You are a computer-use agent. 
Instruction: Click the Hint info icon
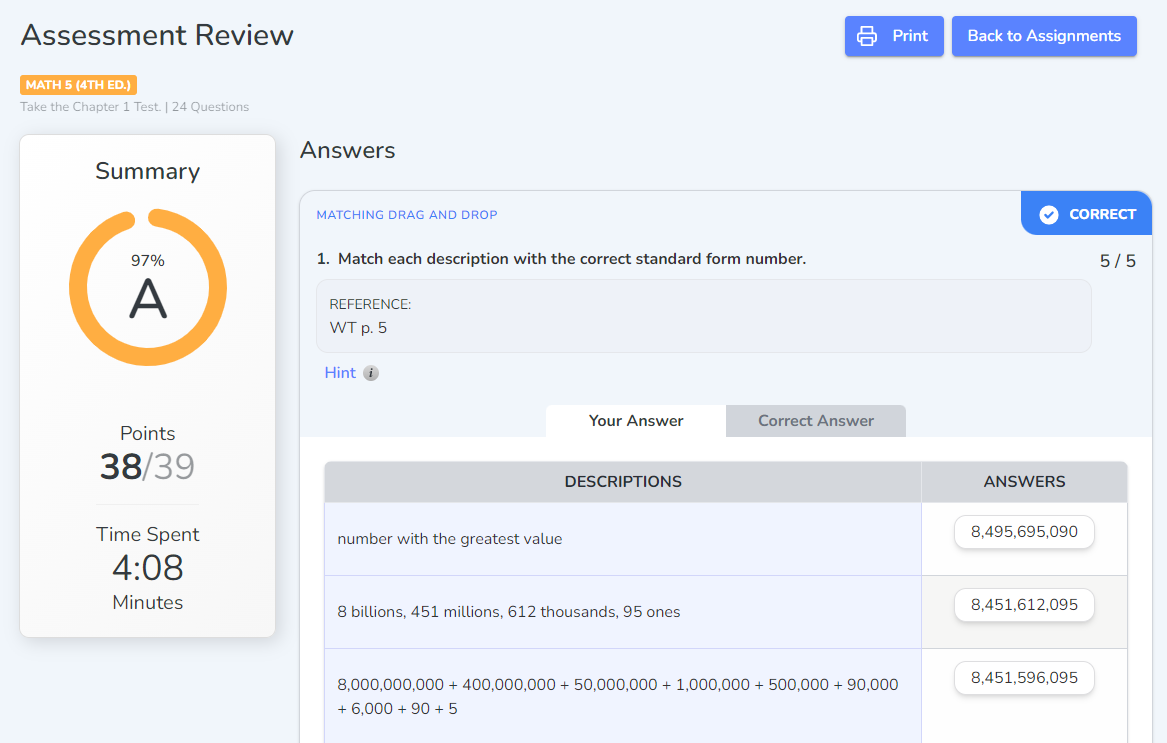point(371,373)
